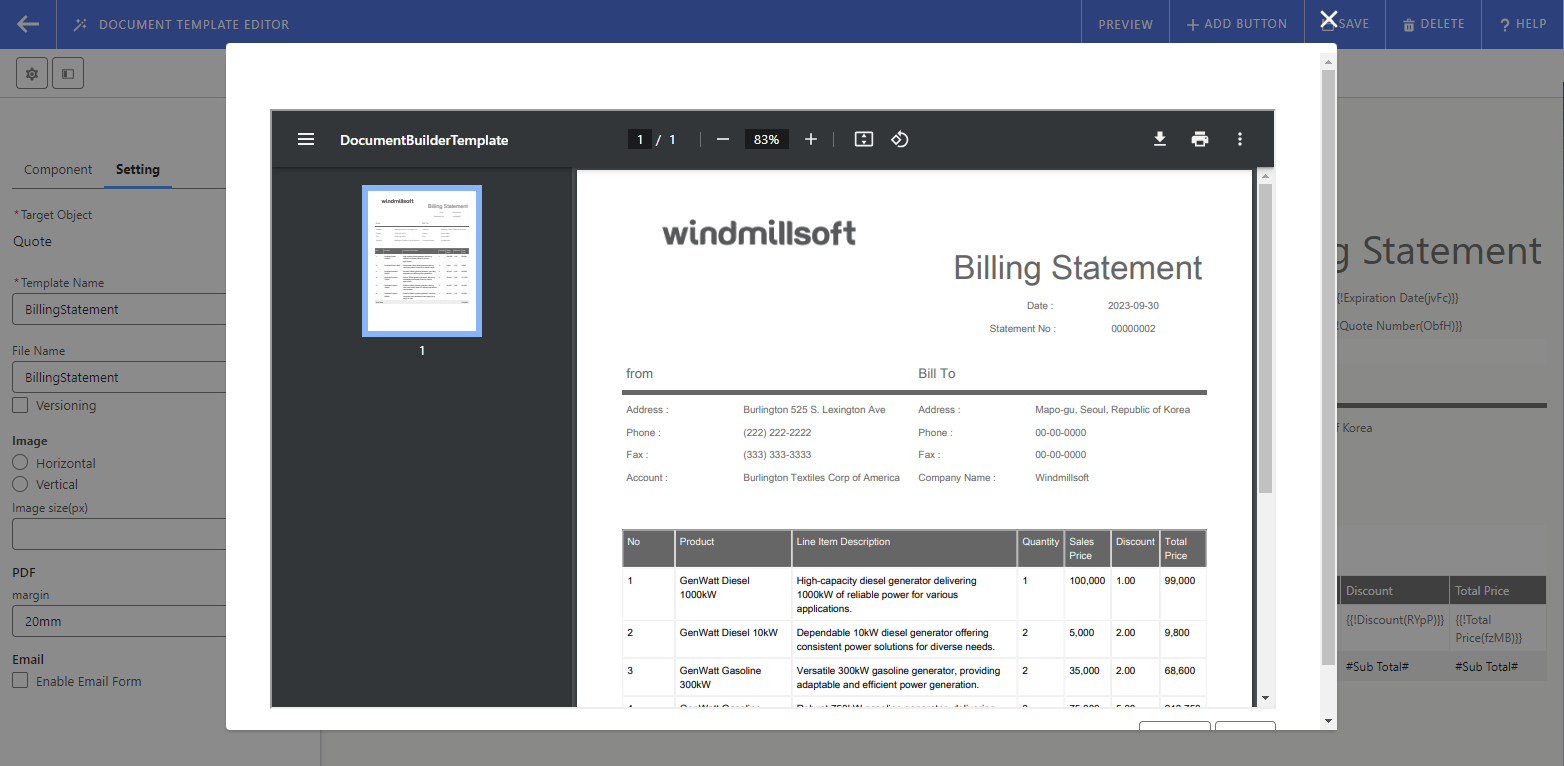Viewport: 1564px width, 766px height.
Task: Click the fit to page icon
Action: pyautogui.click(x=864, y=140)
